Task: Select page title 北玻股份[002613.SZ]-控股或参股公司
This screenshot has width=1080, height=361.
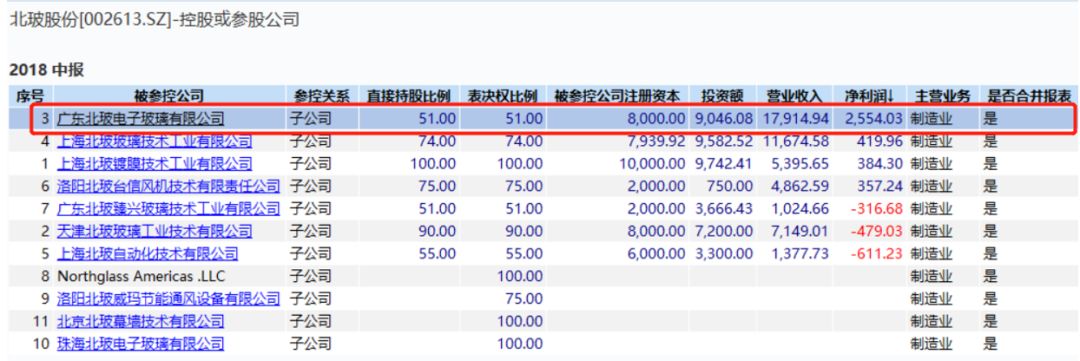Action: (x=154, y=20)
